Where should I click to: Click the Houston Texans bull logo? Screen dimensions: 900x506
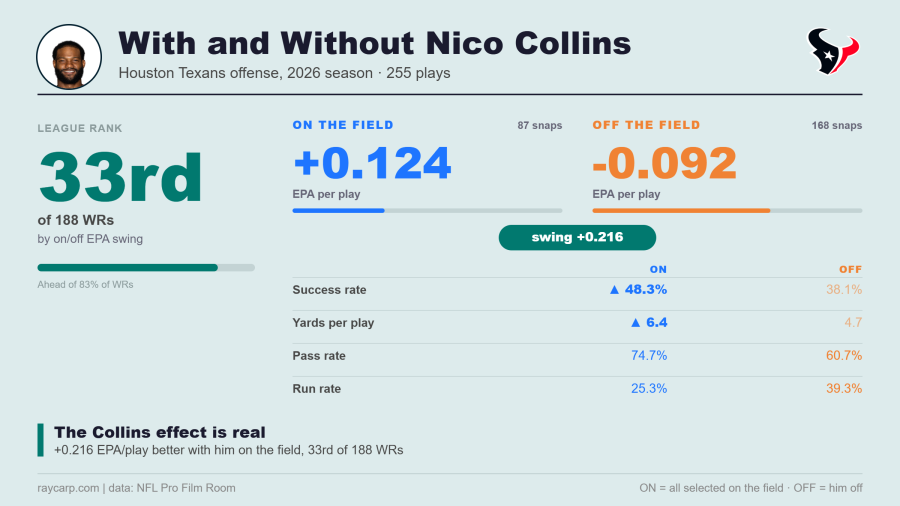[x=833, y=52]
